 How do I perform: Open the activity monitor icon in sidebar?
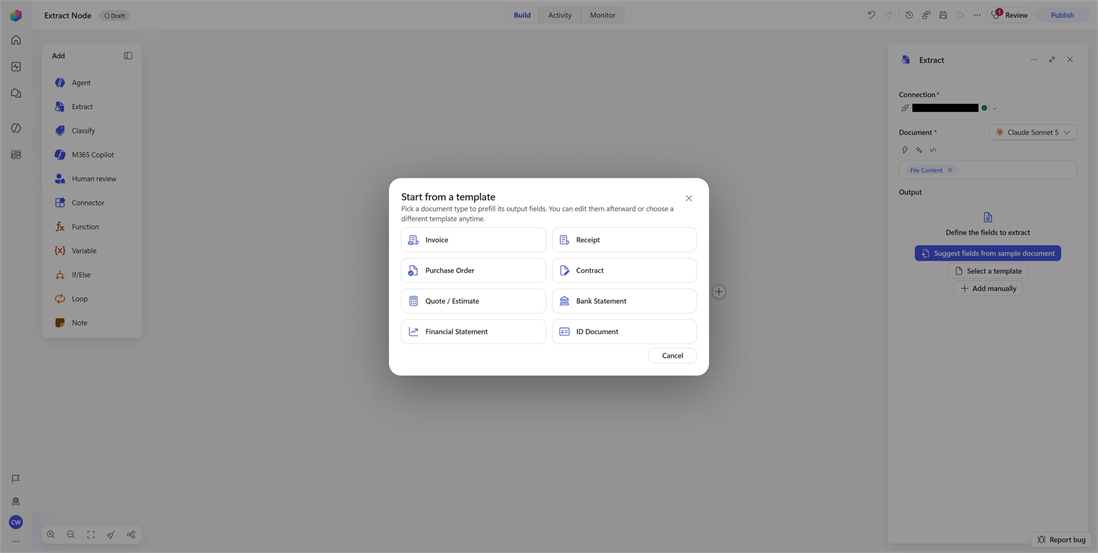(x=16, y=66)
